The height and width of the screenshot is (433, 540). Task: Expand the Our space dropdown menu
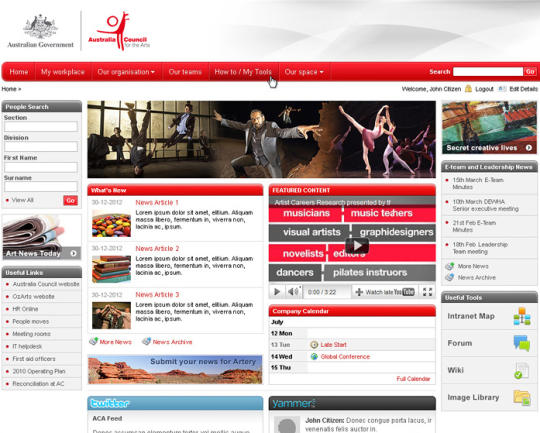point(304,72)
